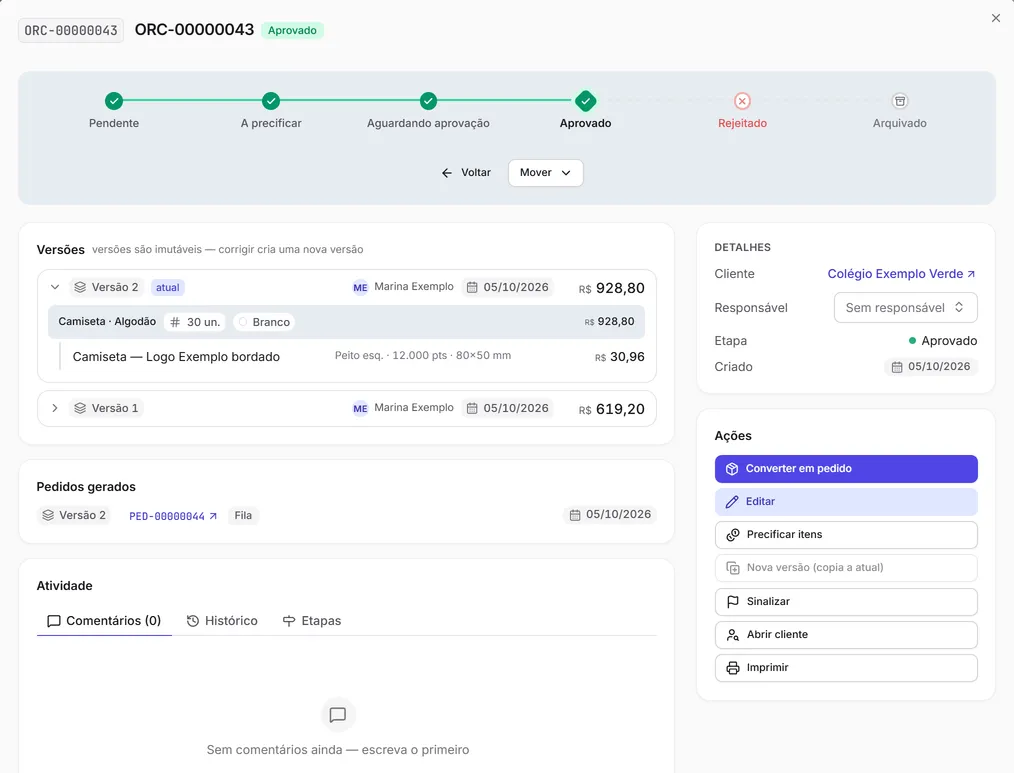Viewport: 1014px width, 773px height.
Task: Click Camiseta — Logo Exemplo bordado item
Action: (176, 357)
